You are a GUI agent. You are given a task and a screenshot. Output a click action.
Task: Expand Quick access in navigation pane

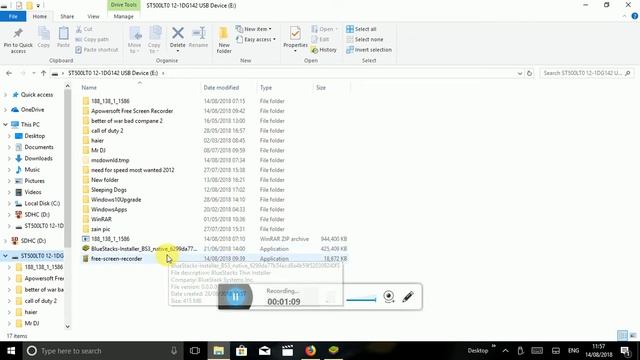[6, 95]
